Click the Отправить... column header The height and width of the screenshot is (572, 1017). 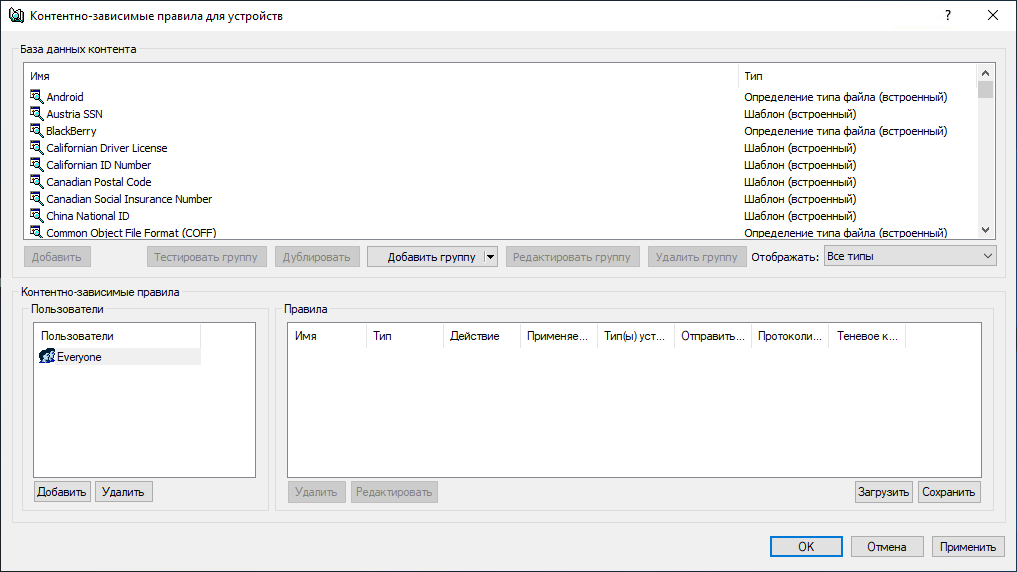[713, 336]
